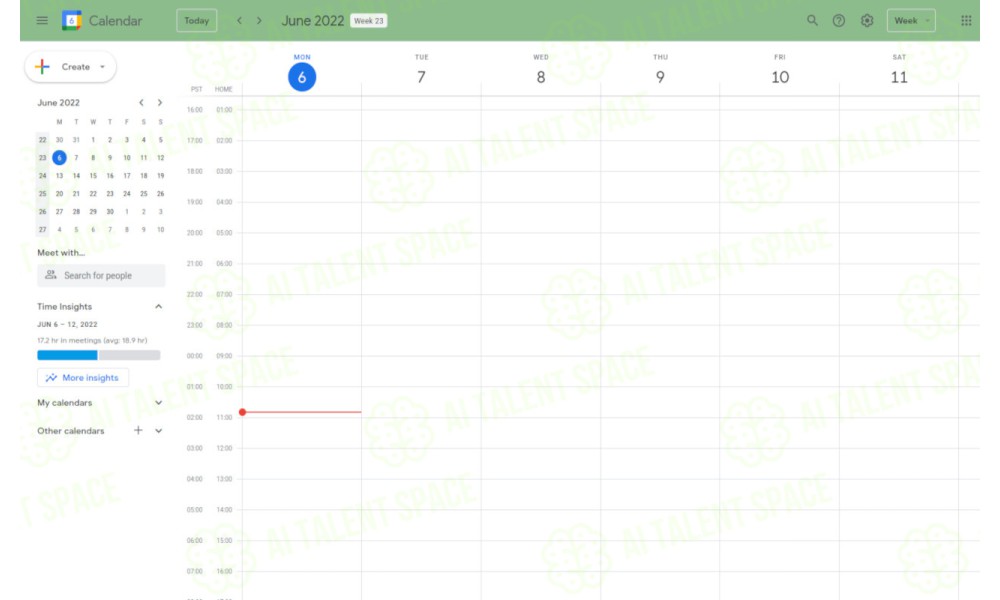1000x600 pixels.
Task: Click the PST timezone label
Action: 196,89
